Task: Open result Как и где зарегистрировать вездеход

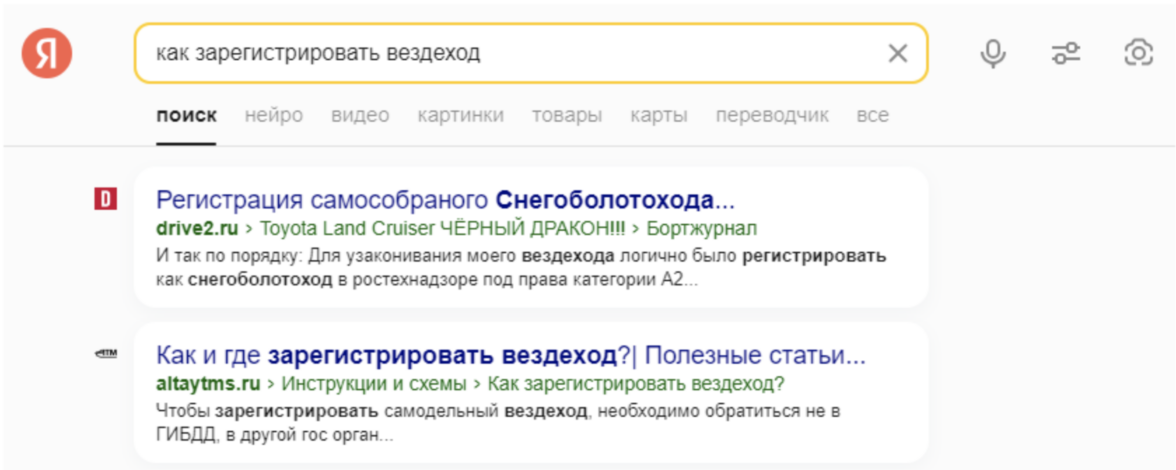Action: [x=510, y=355]
